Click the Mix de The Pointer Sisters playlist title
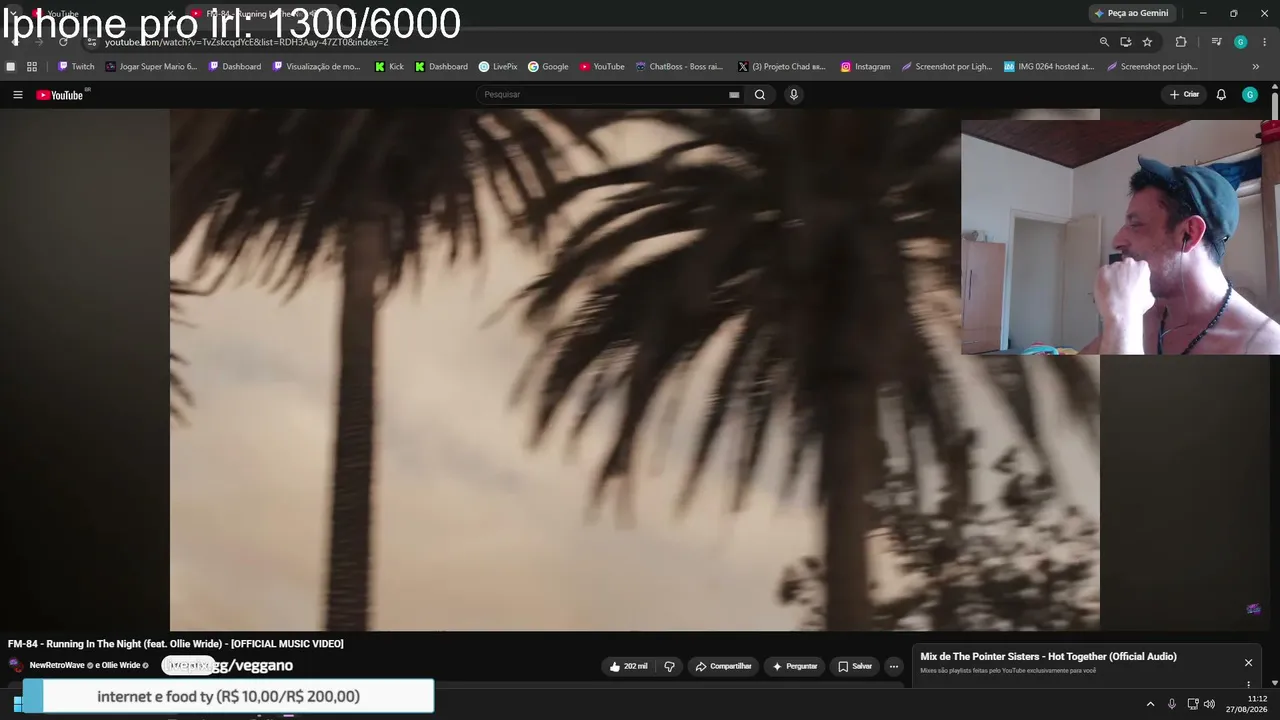Image resolution: width=1280 pixels, height=720 pixels. pos(1048,657)
